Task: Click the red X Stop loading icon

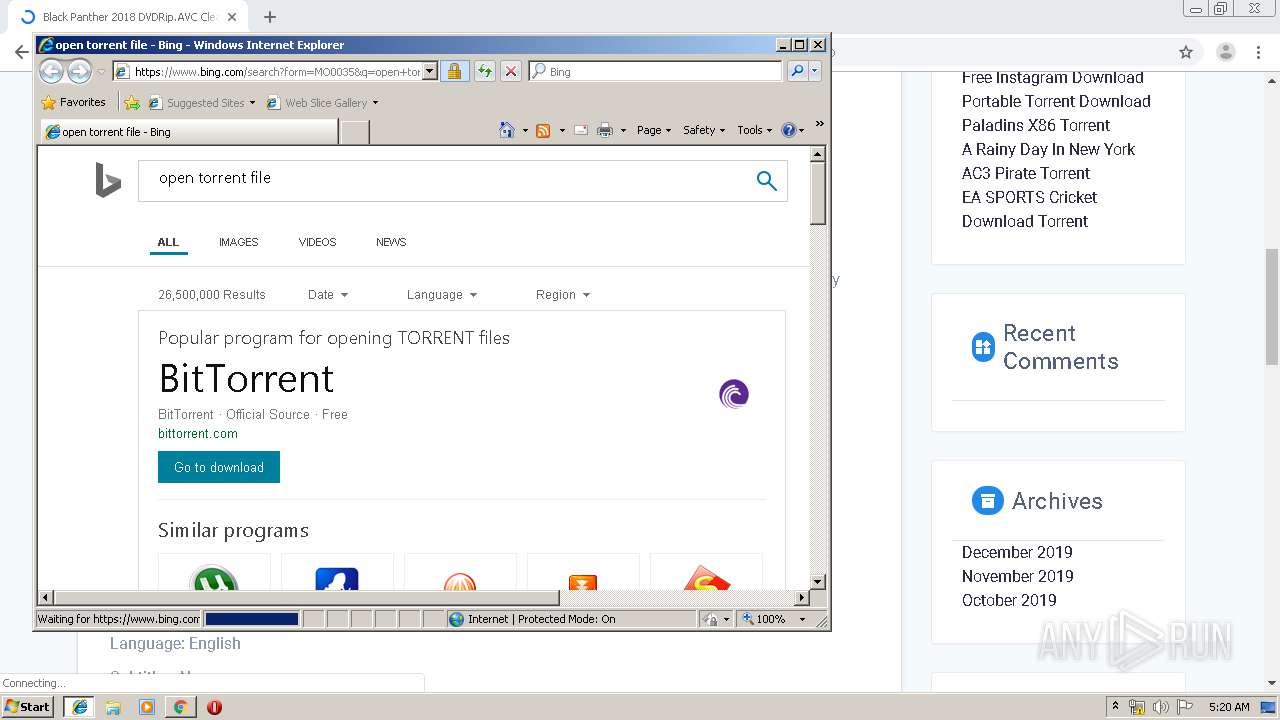Action: pyautogui.click(x=510, y=71)
